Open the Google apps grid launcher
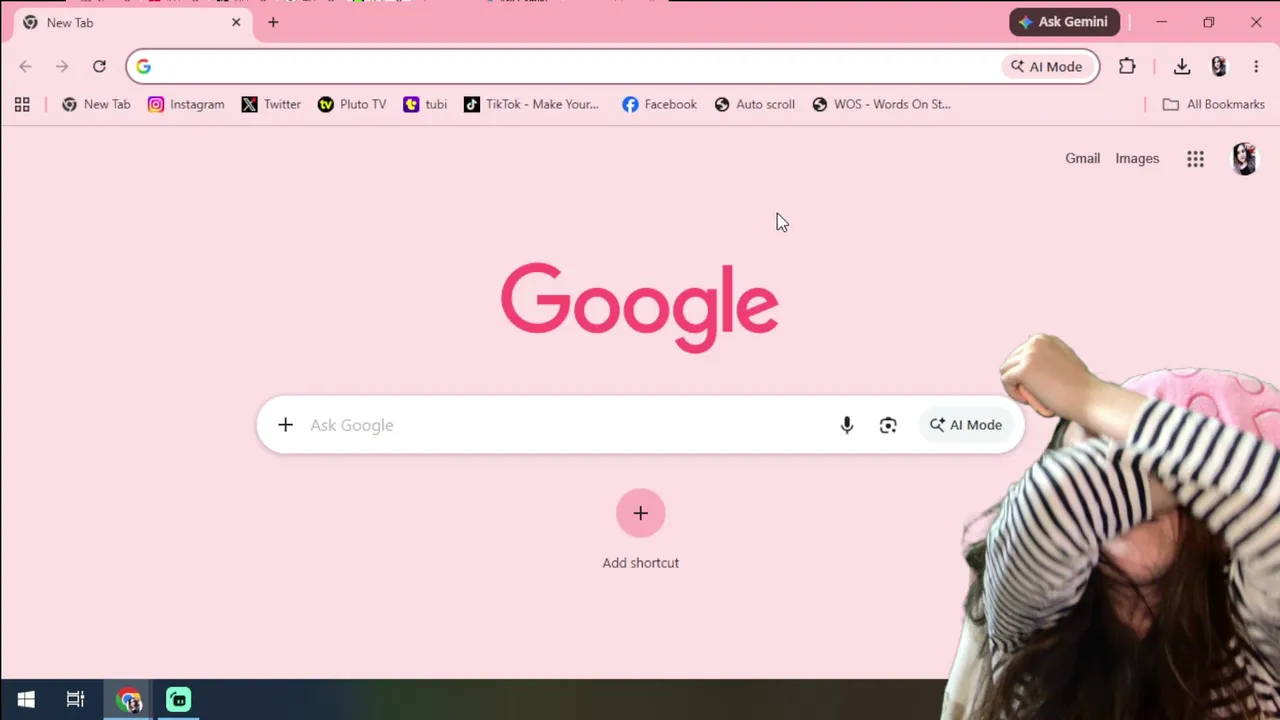Image resolution: width=1280 pixels, height=720 pixels. coord(1195,159)
